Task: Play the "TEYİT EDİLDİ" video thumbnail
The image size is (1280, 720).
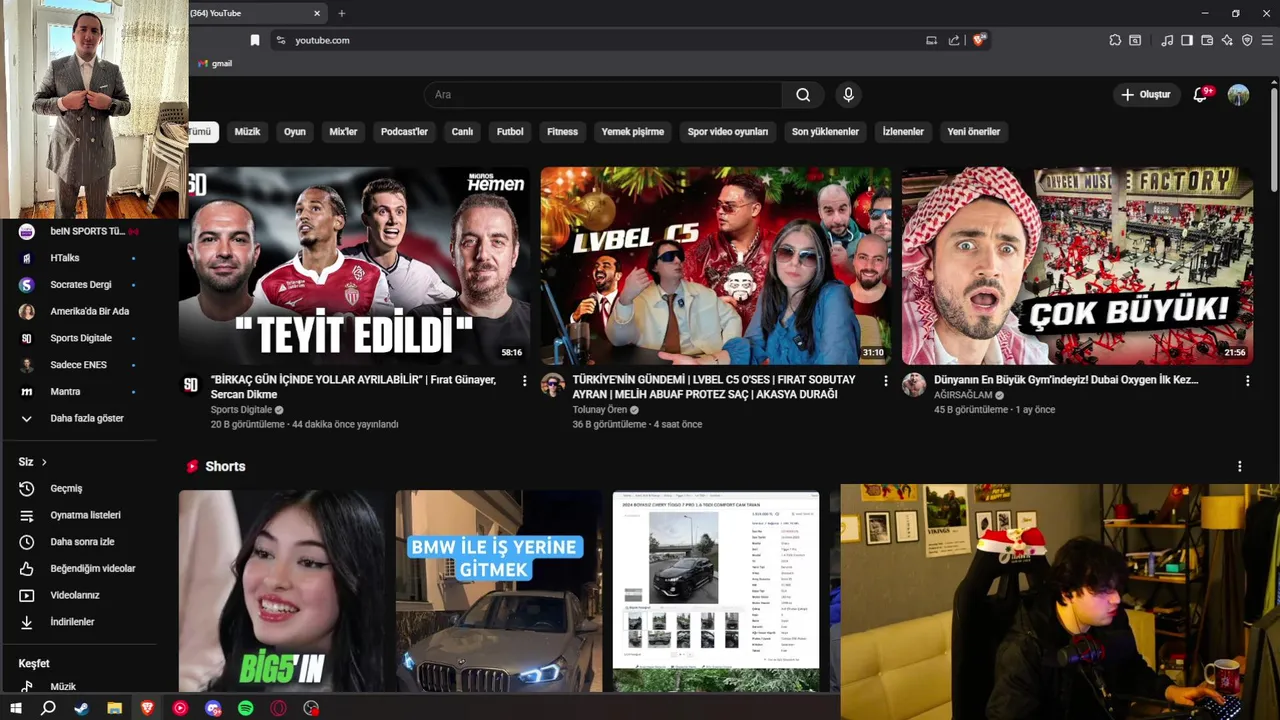Action: (x=355, y=266)
